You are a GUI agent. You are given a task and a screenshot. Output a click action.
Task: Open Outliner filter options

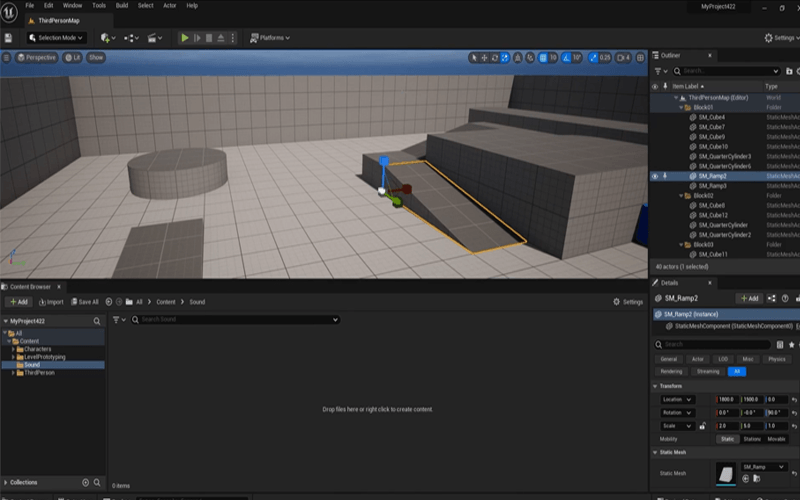[661, 71]
